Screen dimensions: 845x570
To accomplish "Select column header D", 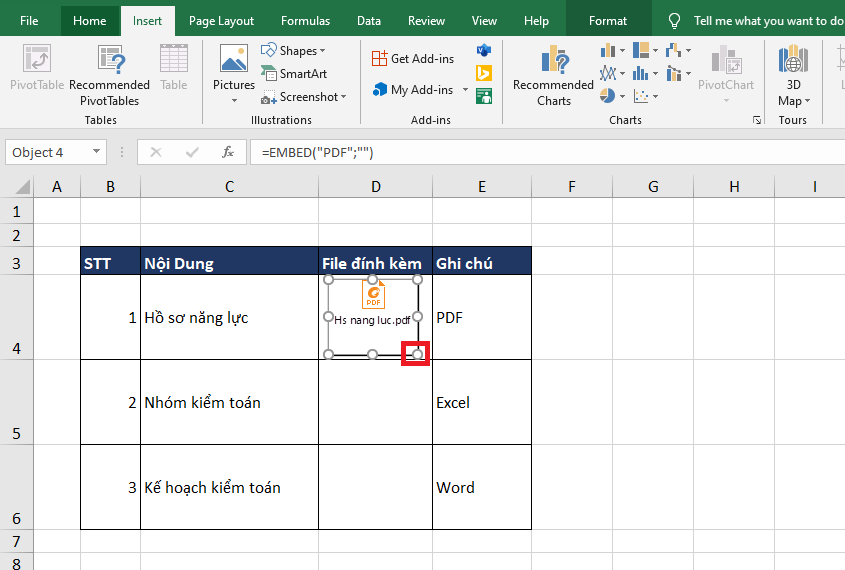I will [376, 187].
